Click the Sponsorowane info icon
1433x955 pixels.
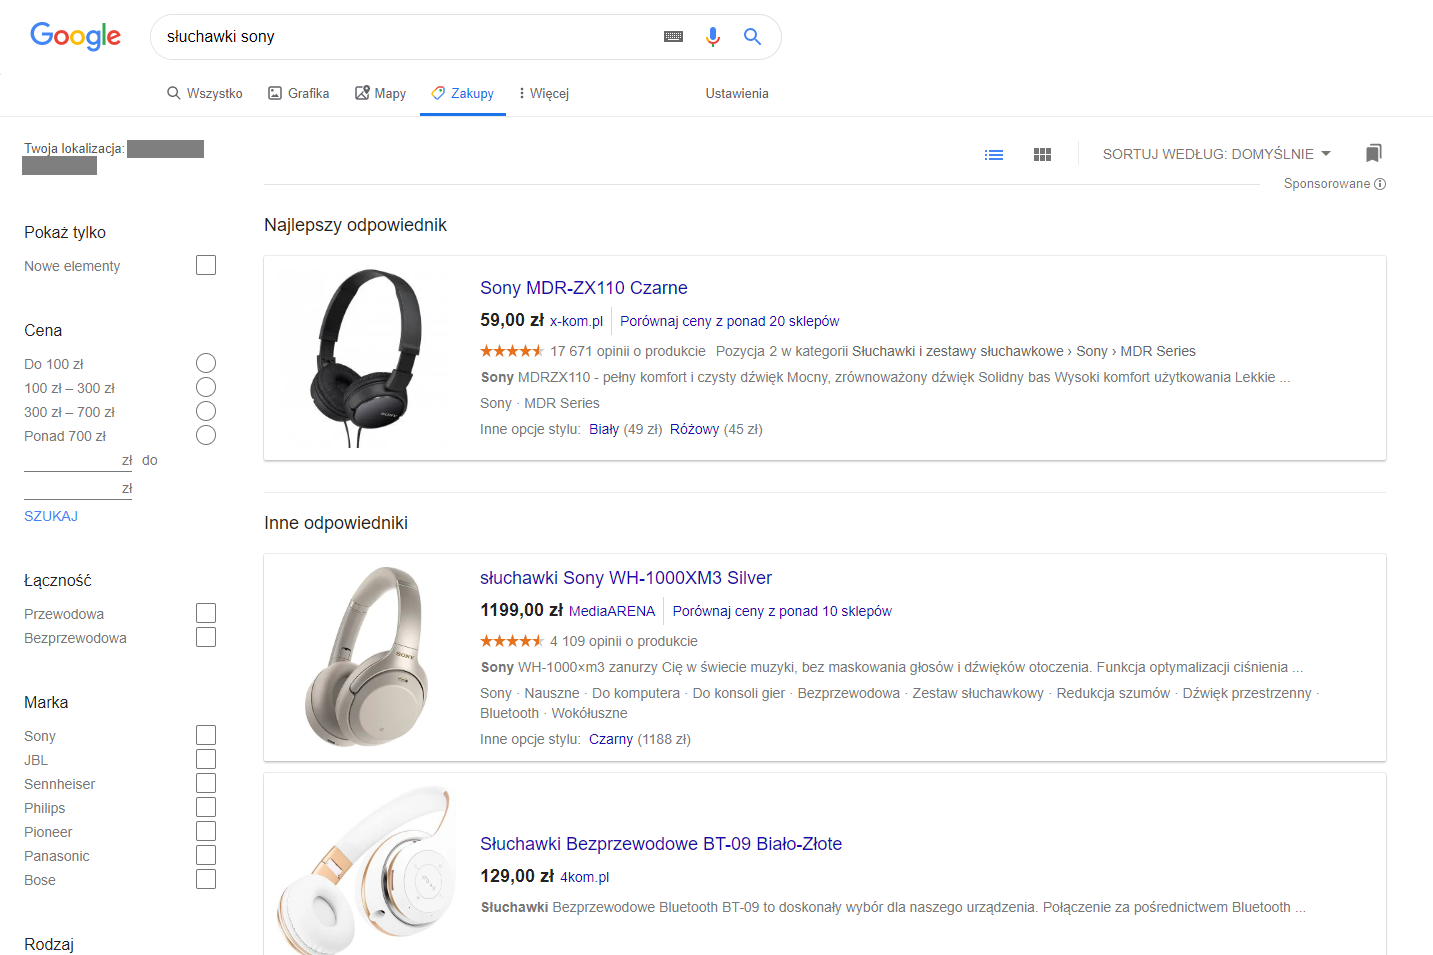[1380, 184]
